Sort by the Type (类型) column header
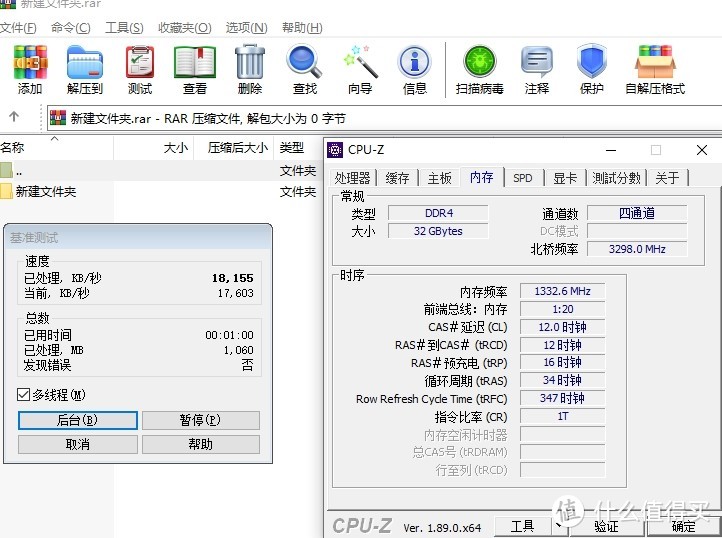This screenshot has height=538, width=722. [x=297, y=148]
